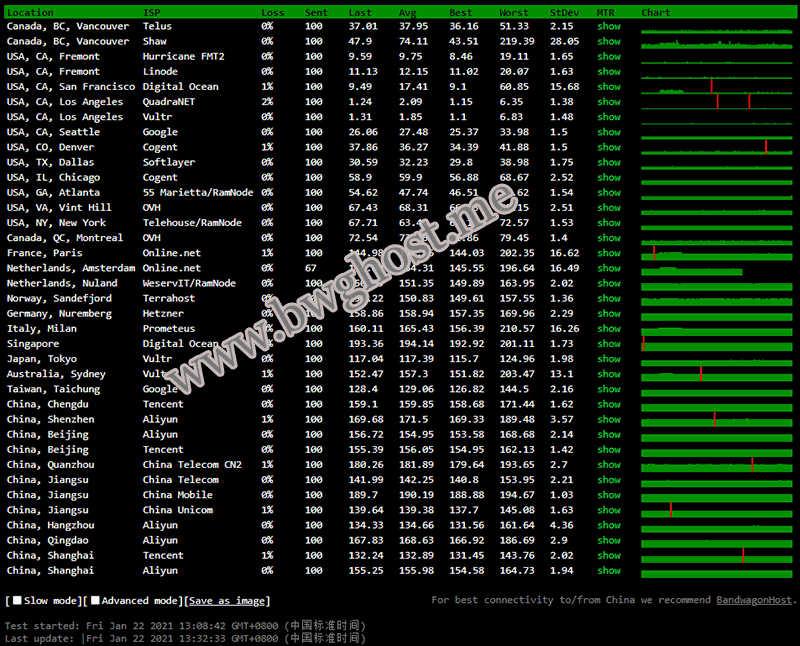Viewport: 800px width, 646px height.
Task: Select the 'Hurricane FMT2' ISP cell
Action: [184, 56]
